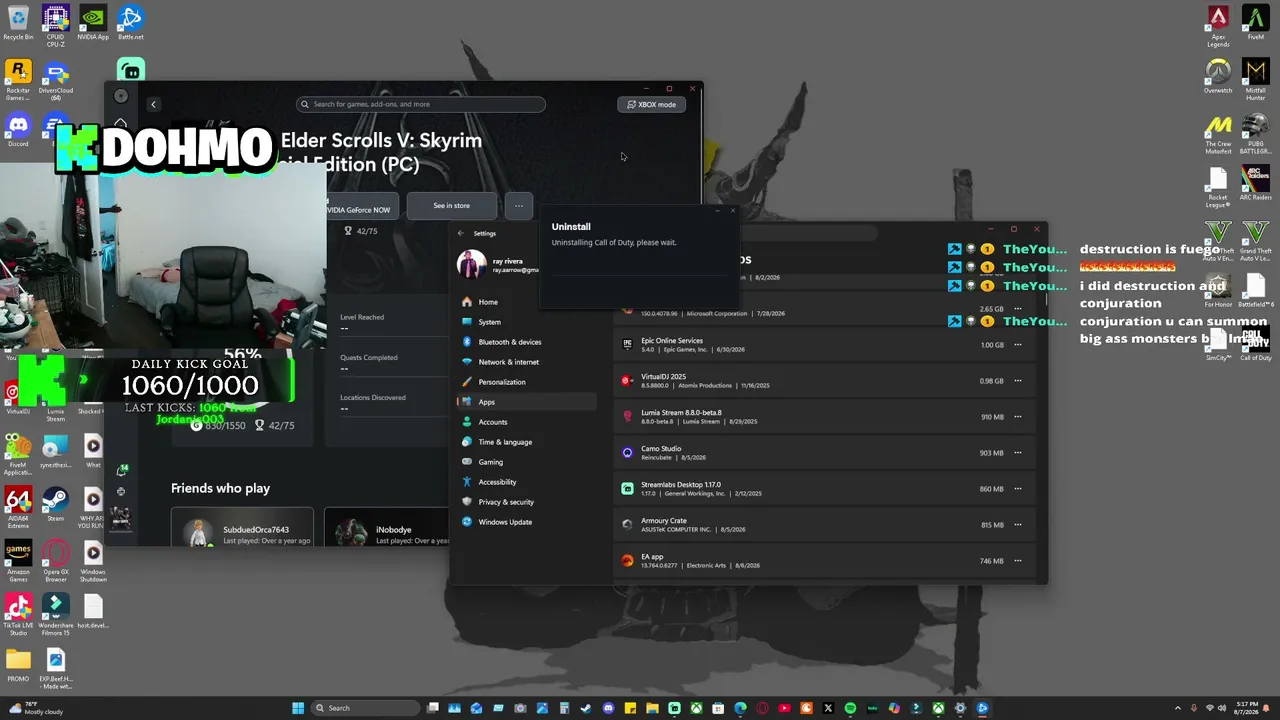Open Discord desktop shortcut
The image size is (1280, 720).
pos(18,129)
